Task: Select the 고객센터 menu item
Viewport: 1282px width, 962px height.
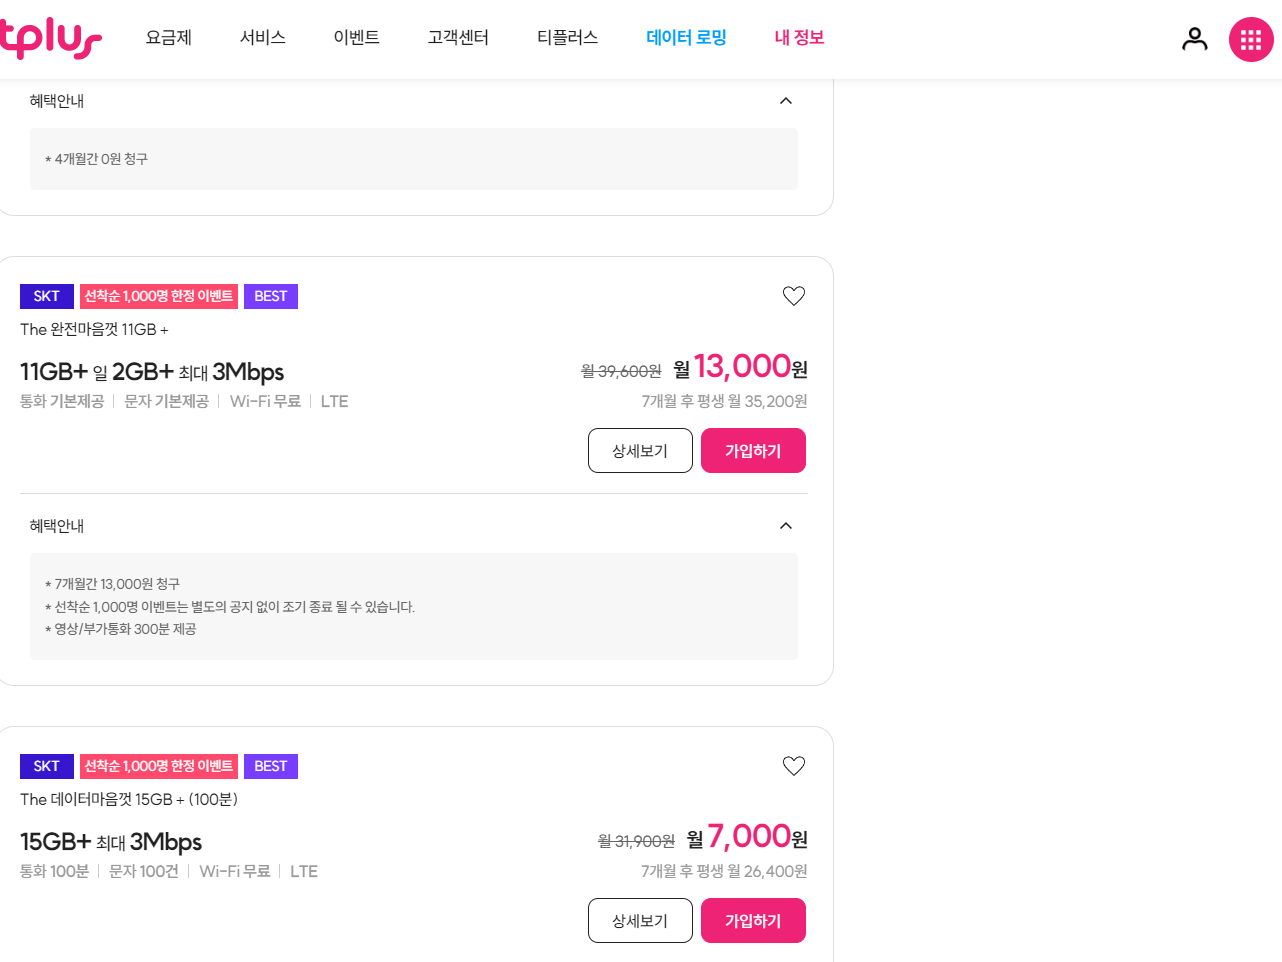Action: click(x=457, y=37)
